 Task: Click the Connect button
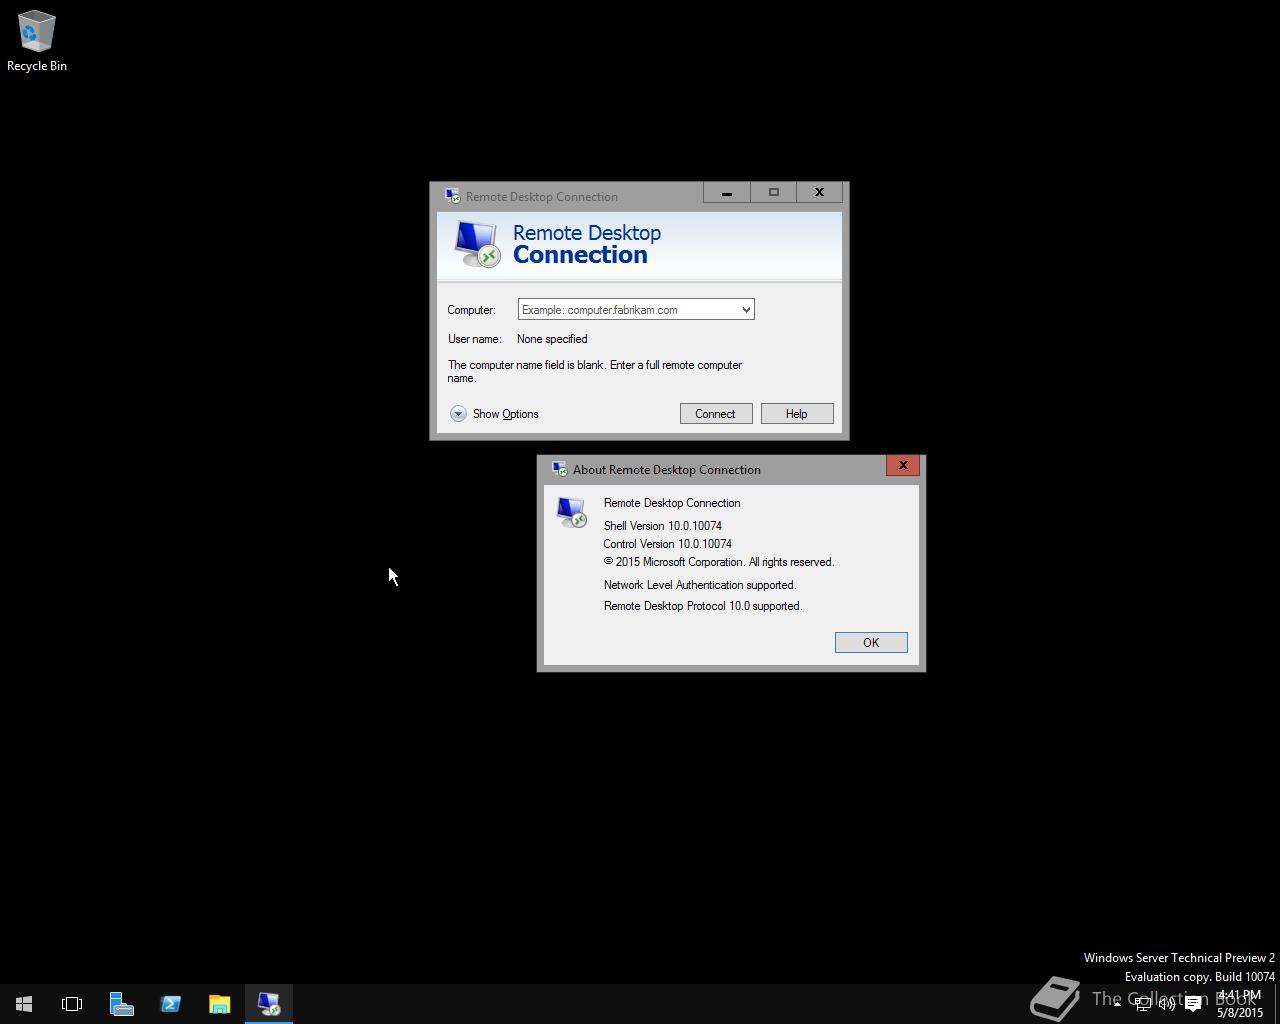716,414
